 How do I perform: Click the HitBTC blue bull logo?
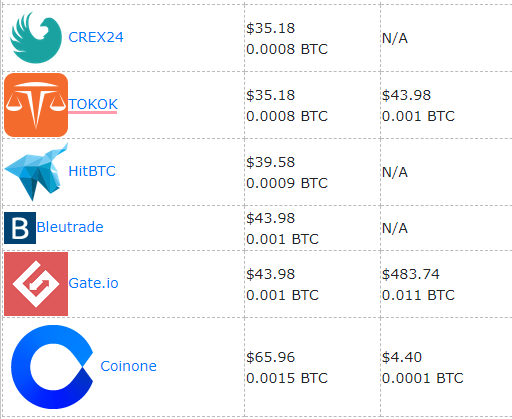[36, 172]
